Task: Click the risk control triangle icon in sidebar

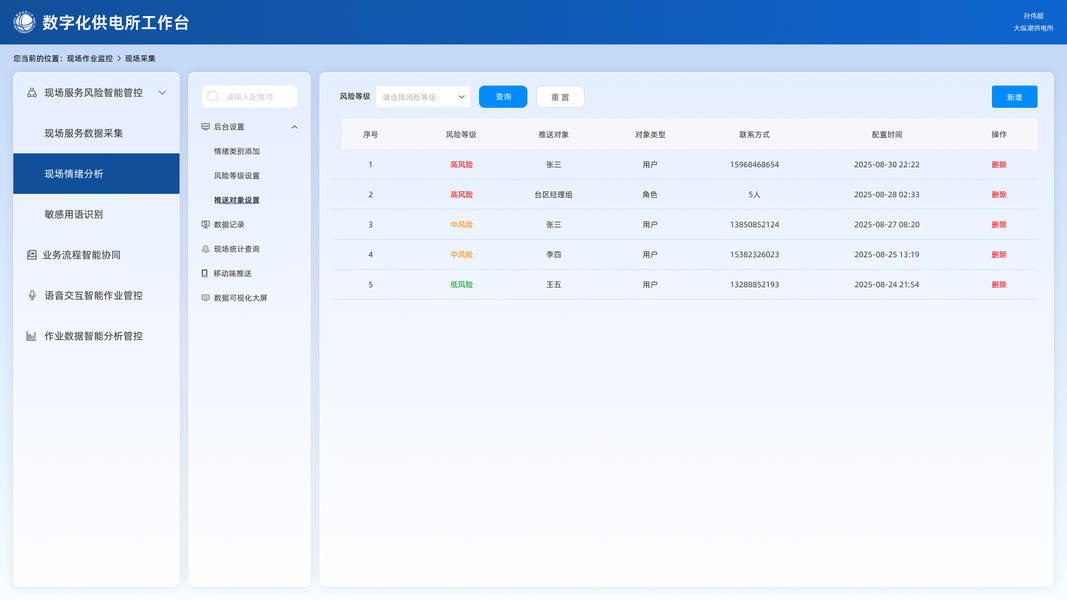Action: (x=31, y=93)
